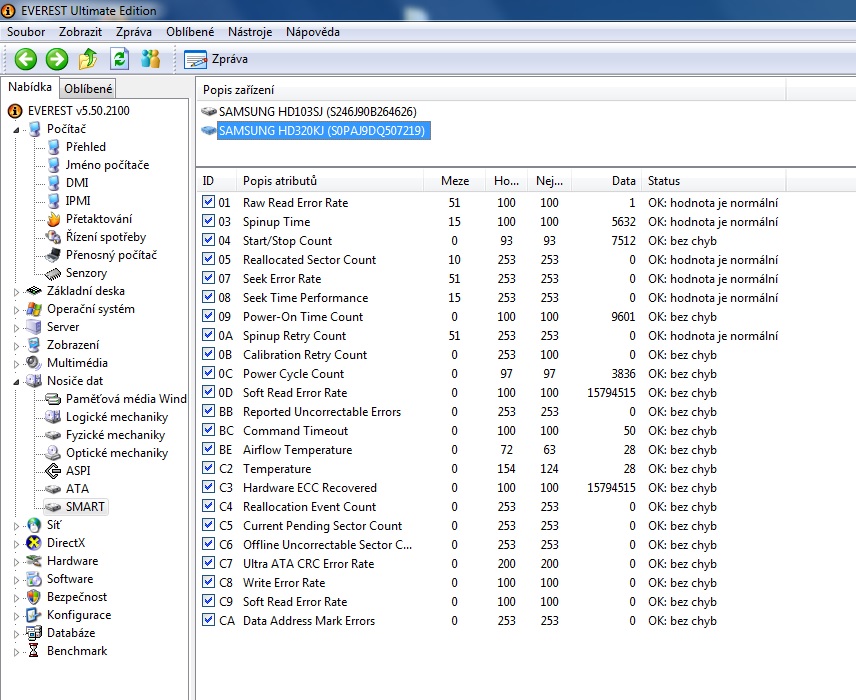Toggle the BE Airflow Temperature checkbox
The height and width of the screenshot is (700, 856).
[x=208, y=449]
